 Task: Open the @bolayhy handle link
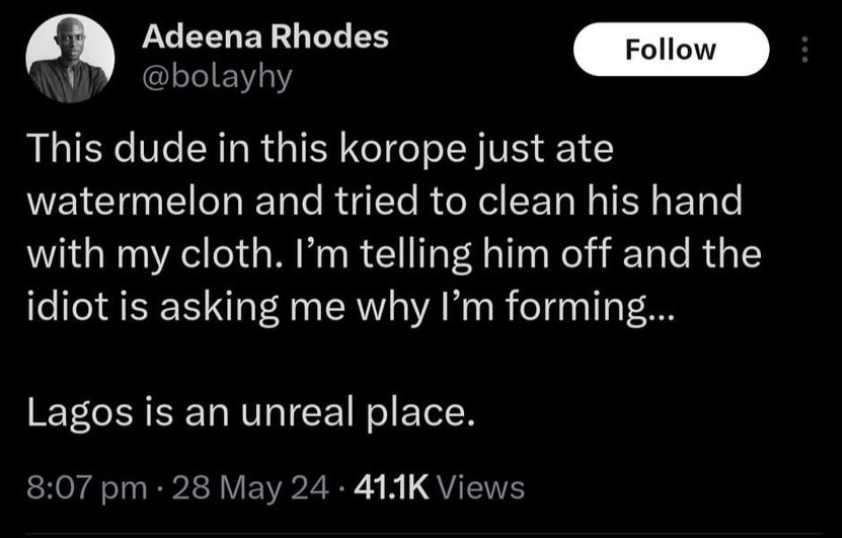[x=218, y=77]
